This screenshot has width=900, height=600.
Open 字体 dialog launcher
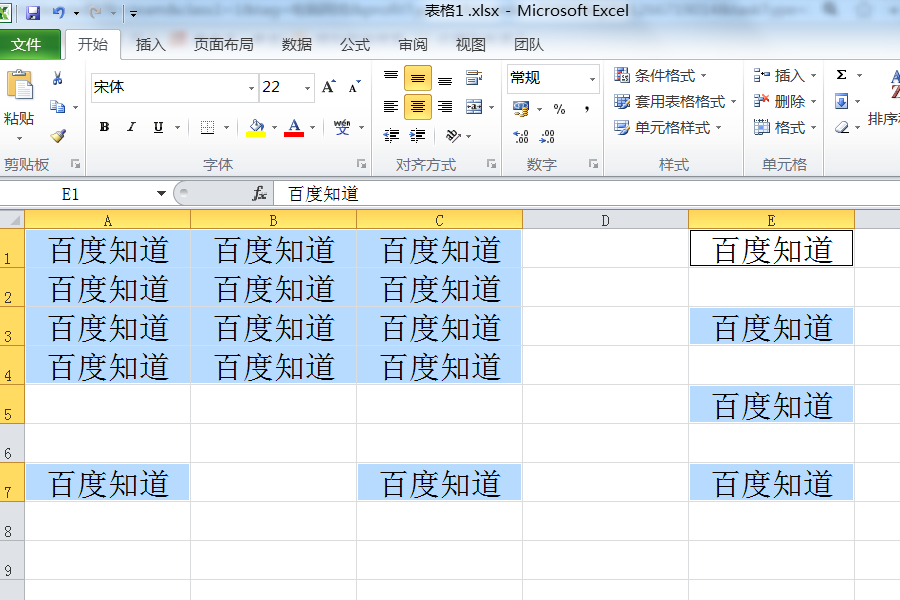pyautogui.click(x=361, y=164)
